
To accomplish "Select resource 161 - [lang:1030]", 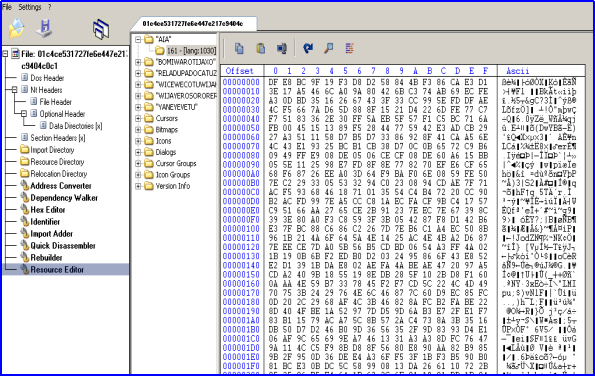I will 191,51.
